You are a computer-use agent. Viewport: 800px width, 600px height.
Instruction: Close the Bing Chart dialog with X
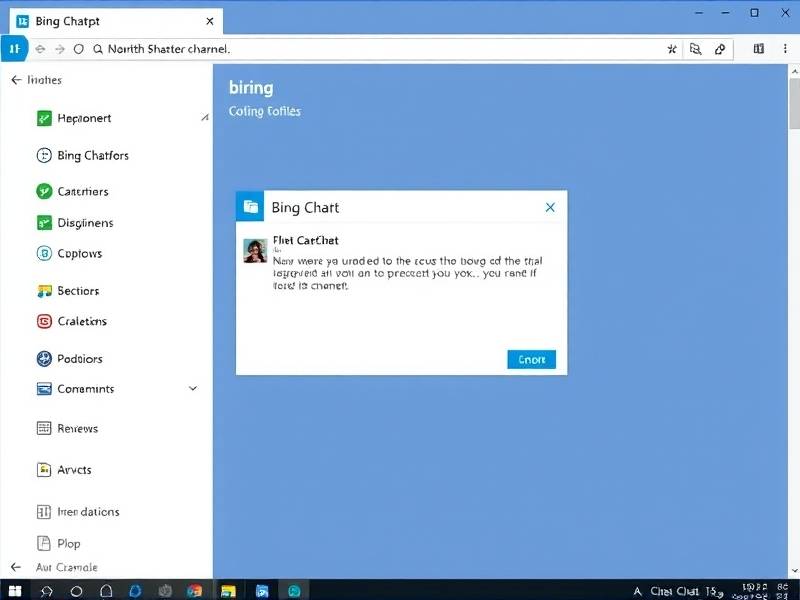pyautogui.click(x=549, y=207)
